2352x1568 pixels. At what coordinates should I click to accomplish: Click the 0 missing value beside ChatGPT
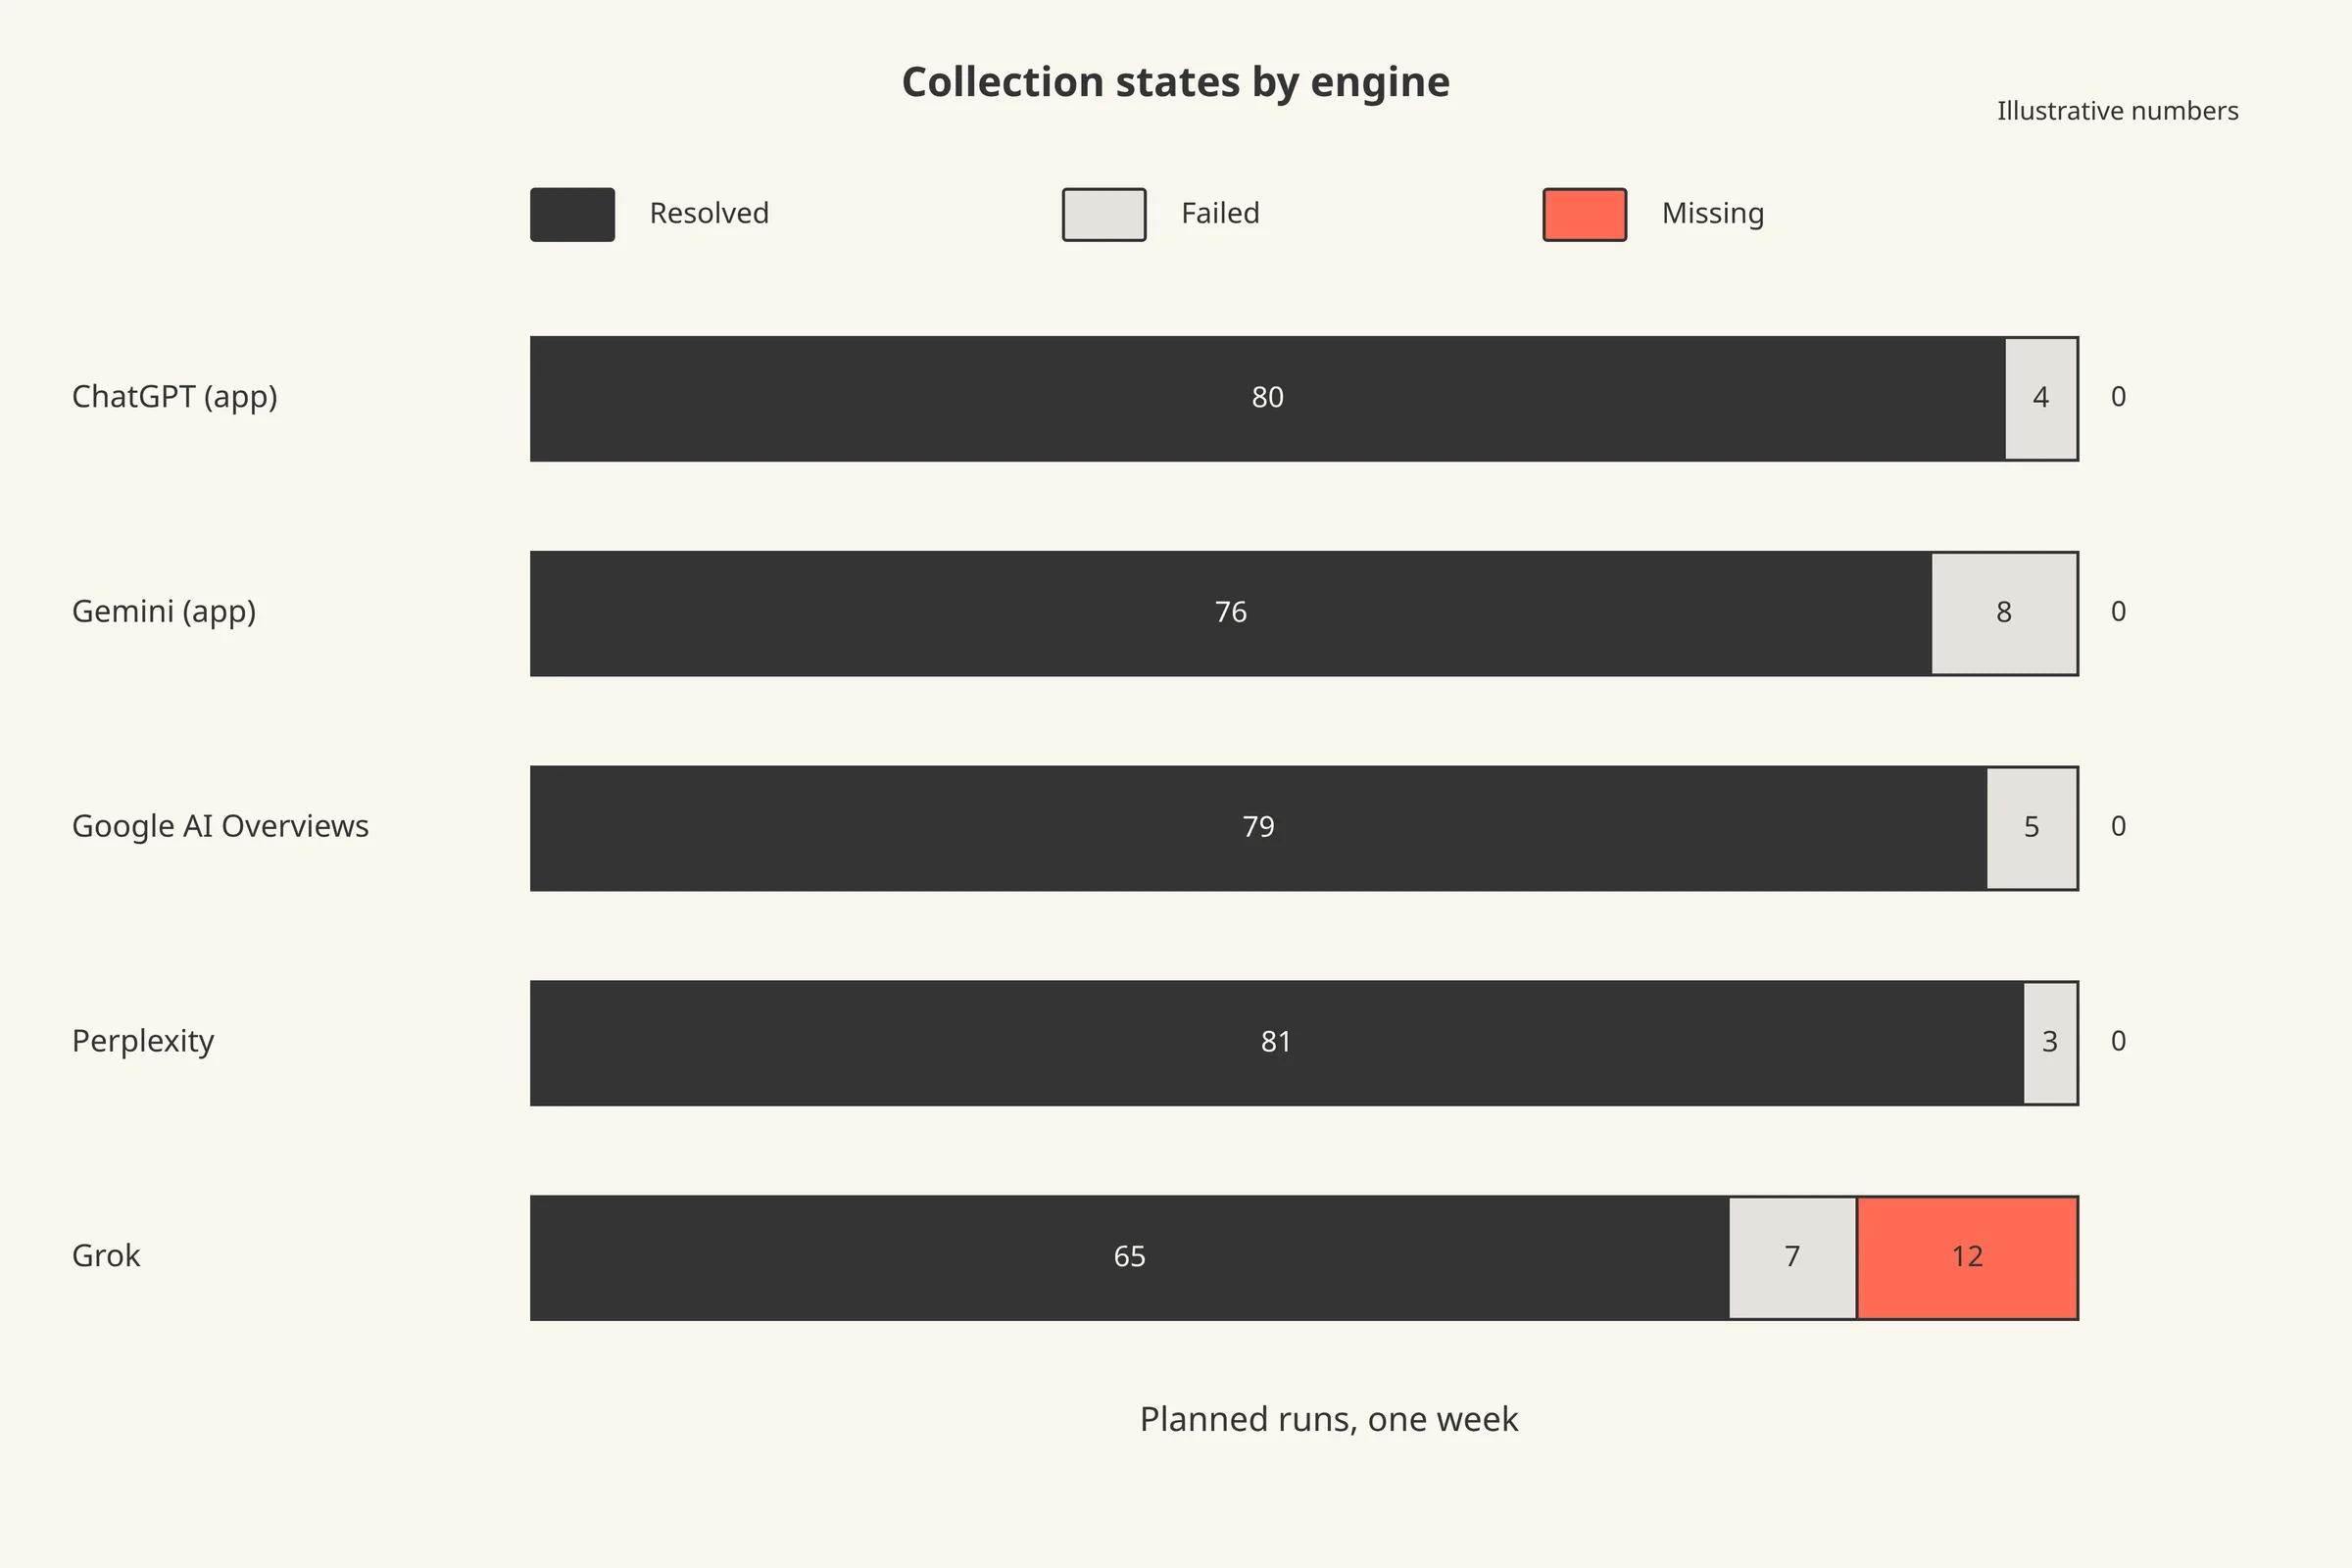2118,397
